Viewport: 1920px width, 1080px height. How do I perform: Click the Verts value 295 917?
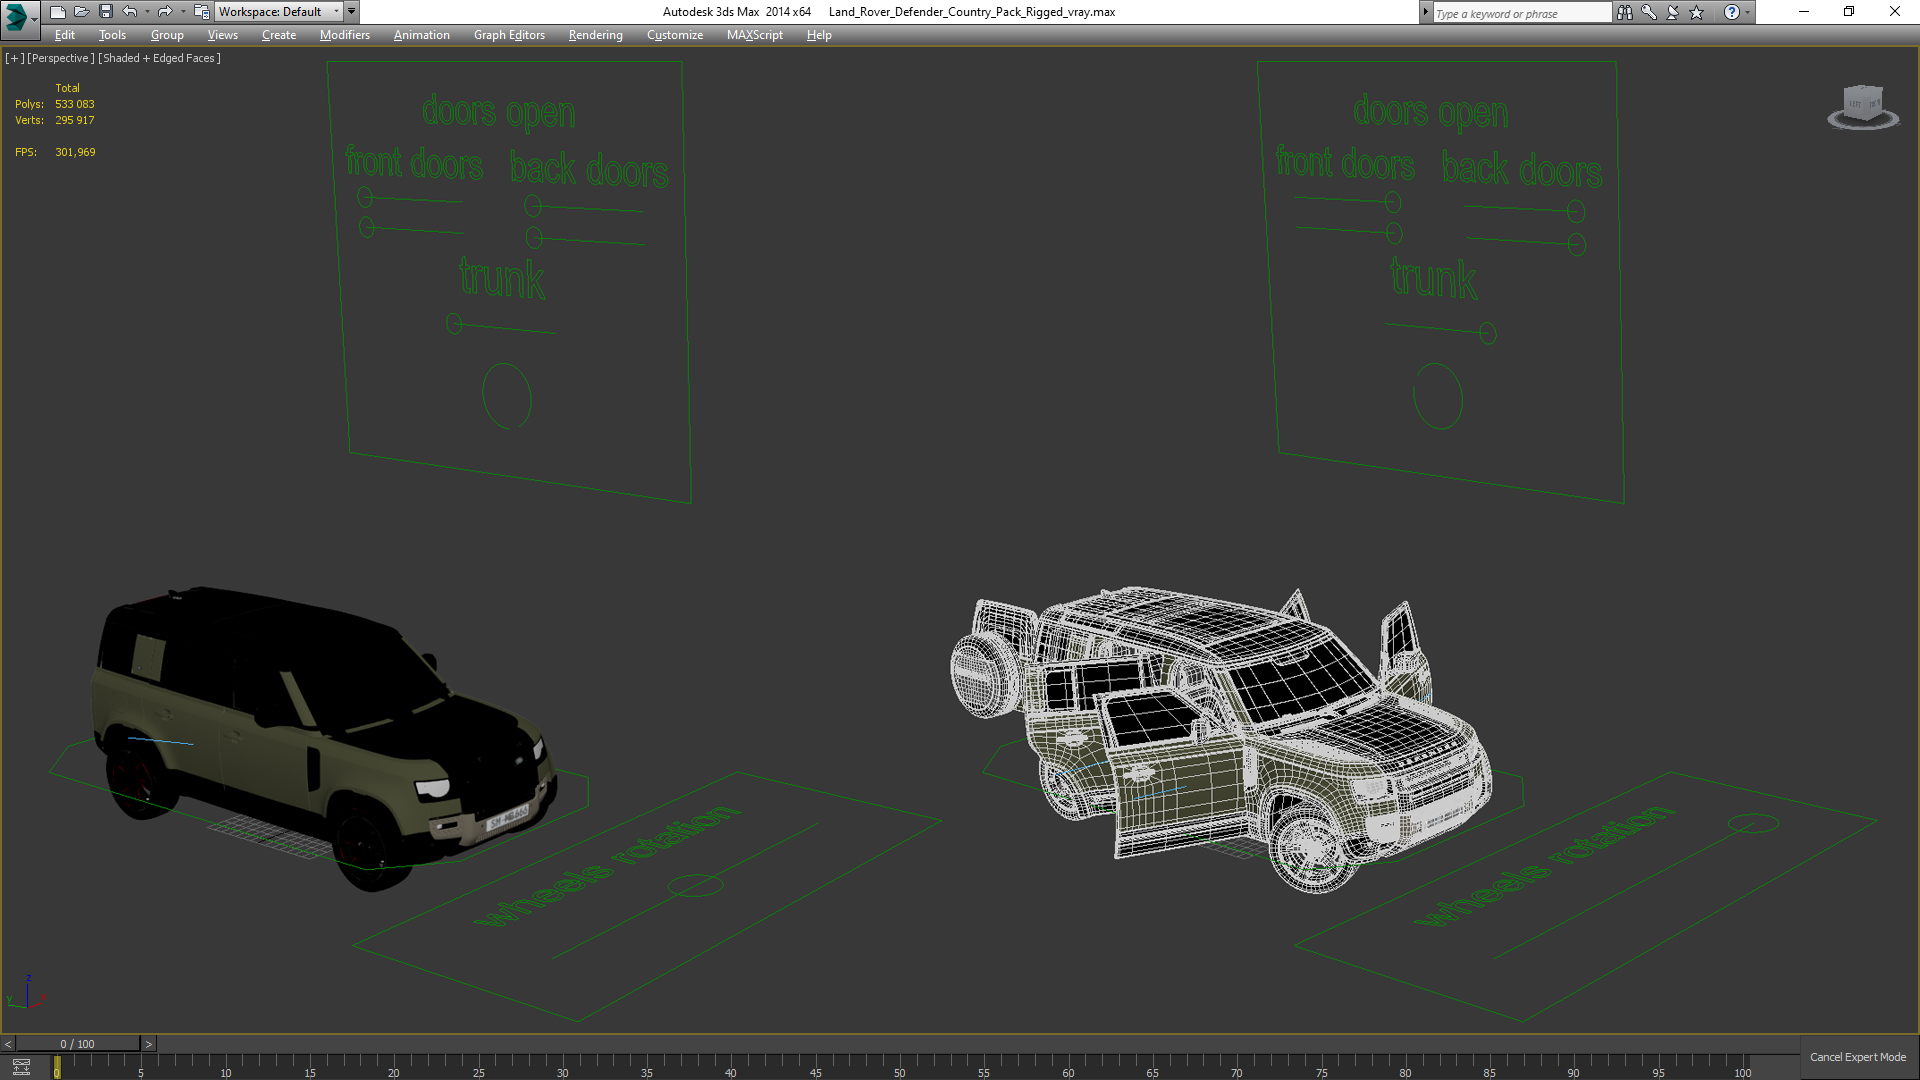coord(75,120)
